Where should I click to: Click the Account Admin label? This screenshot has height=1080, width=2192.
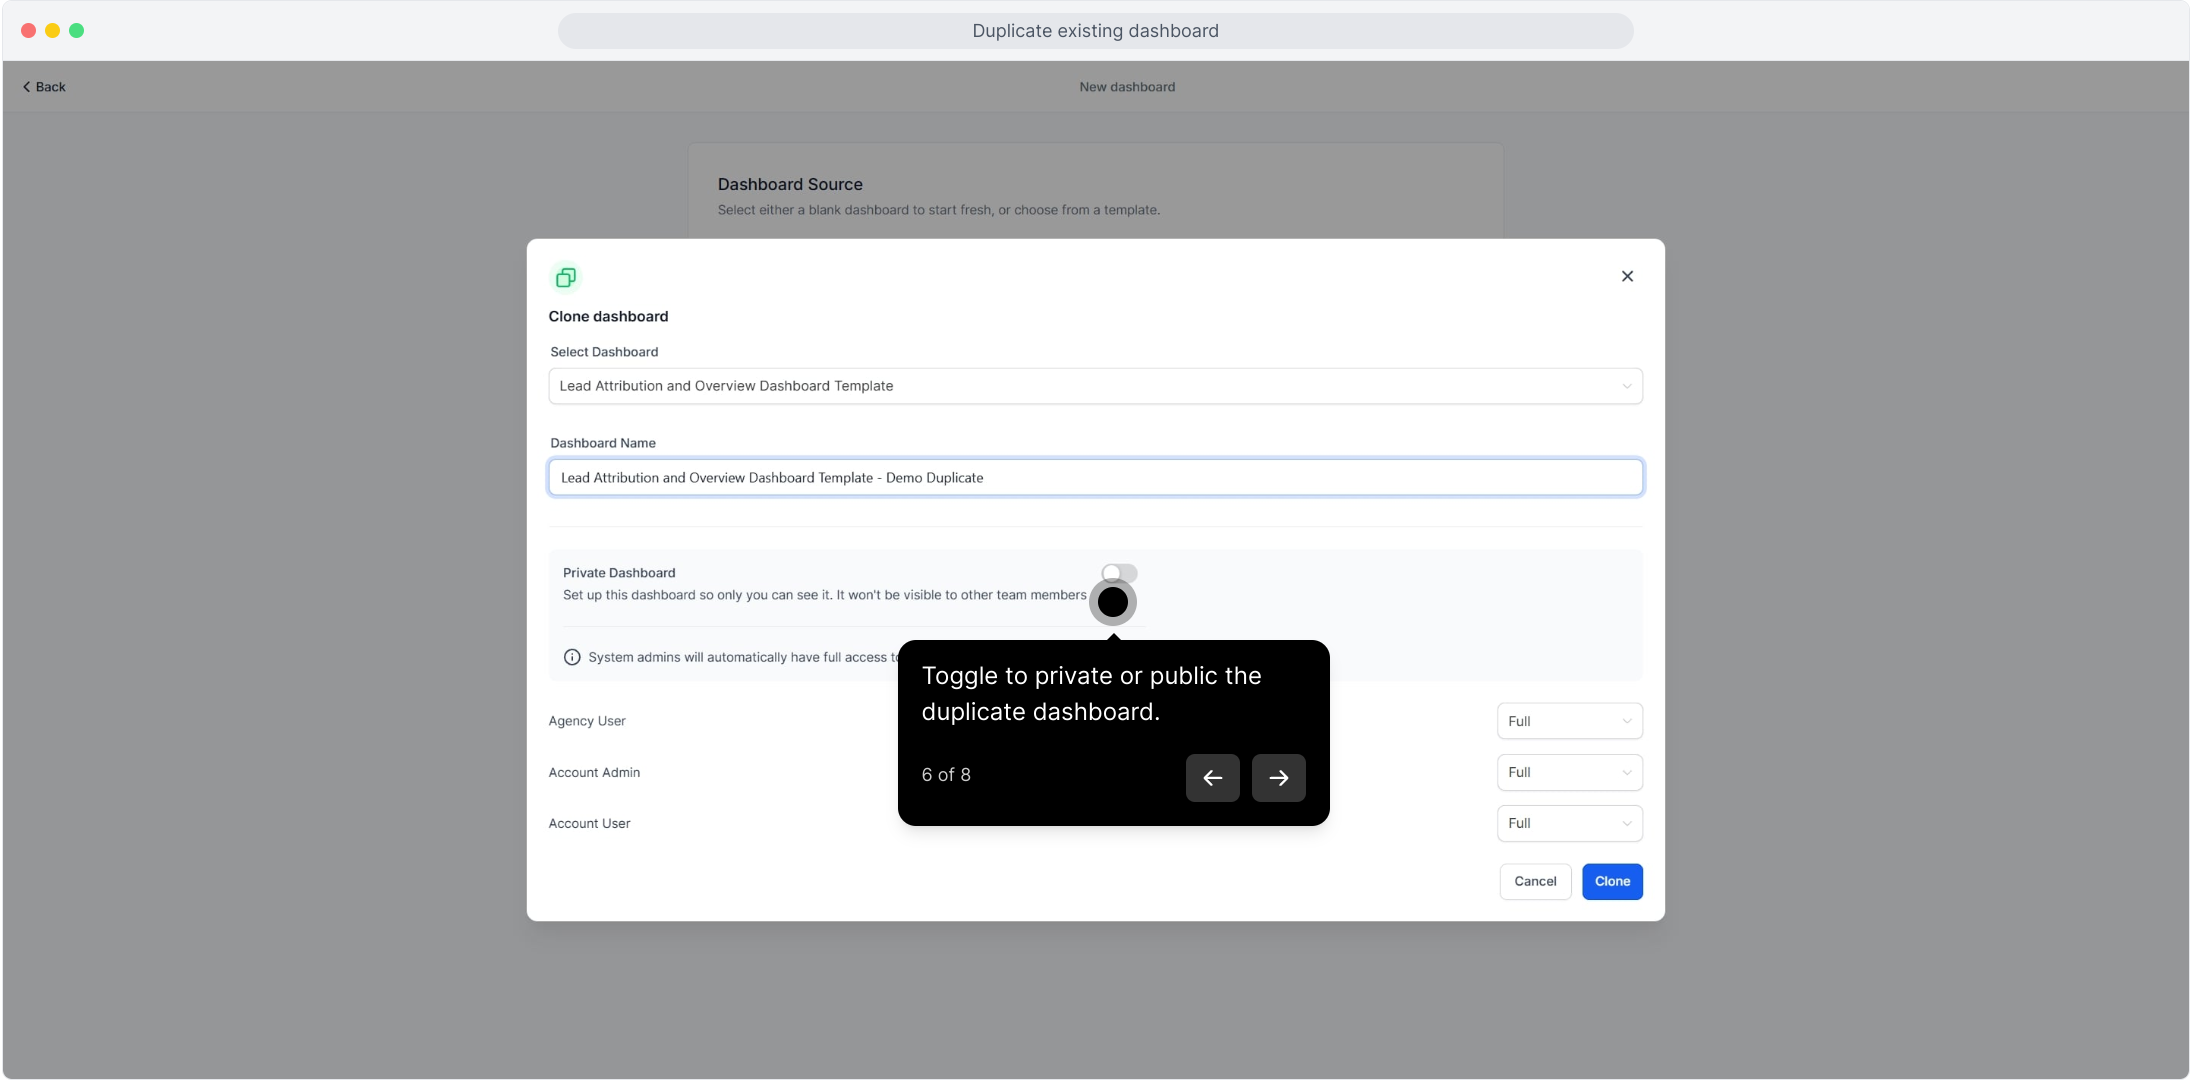click(594, 772)
